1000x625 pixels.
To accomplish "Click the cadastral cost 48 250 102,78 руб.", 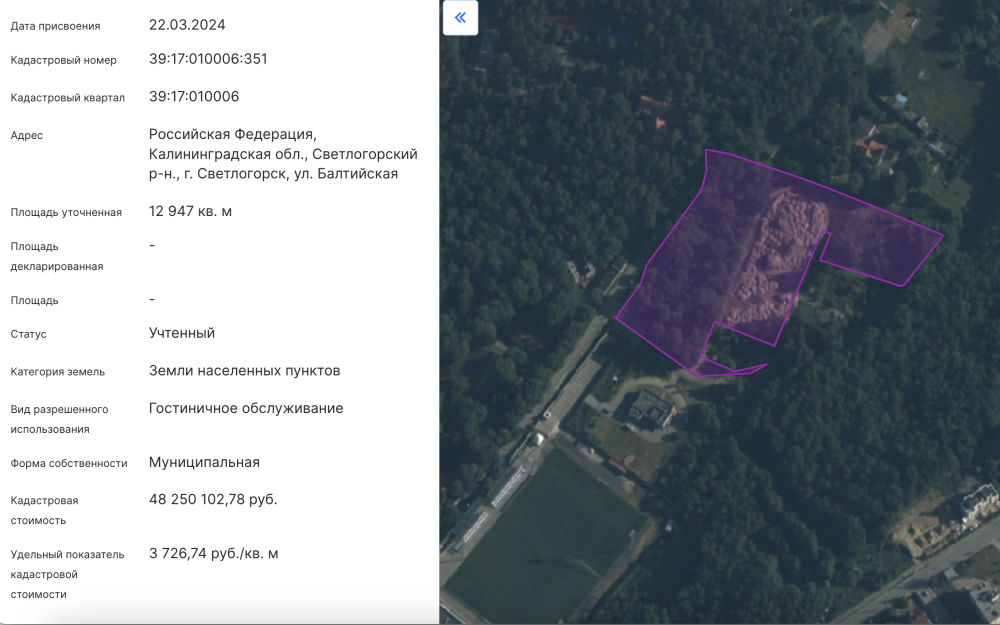I will tap(213, 499).
